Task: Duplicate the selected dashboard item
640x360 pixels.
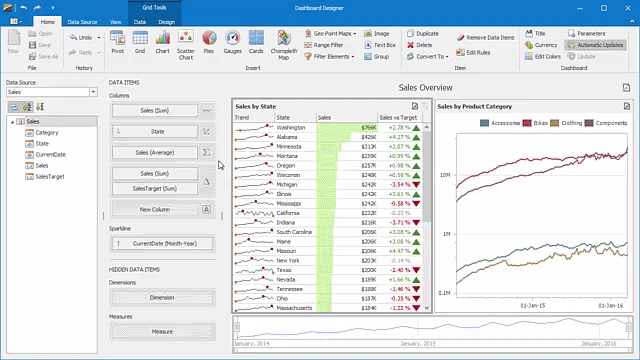Action: [x=423, y=33]
